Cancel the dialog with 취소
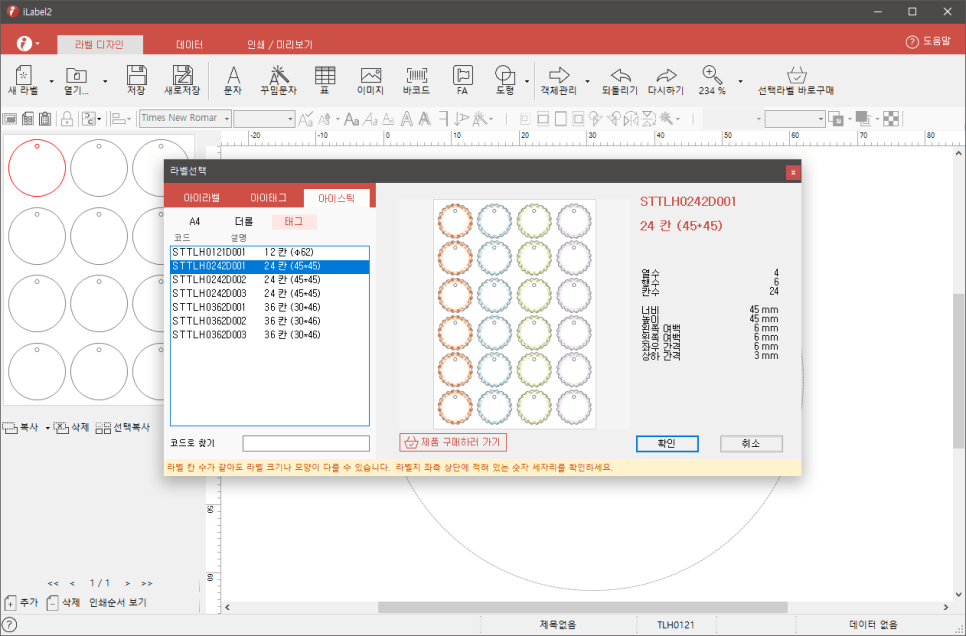 click(751, 444)
